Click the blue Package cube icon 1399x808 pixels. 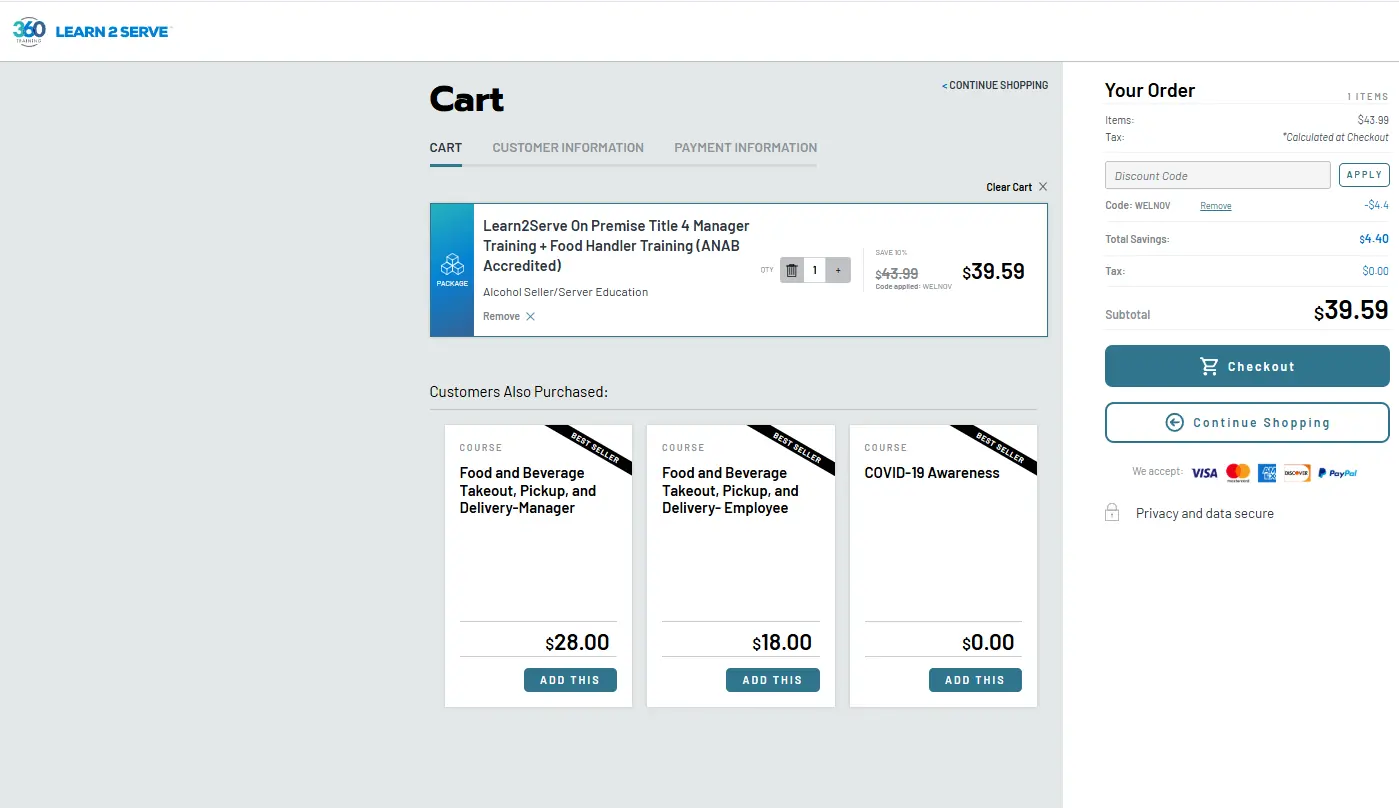pos(452,264)
